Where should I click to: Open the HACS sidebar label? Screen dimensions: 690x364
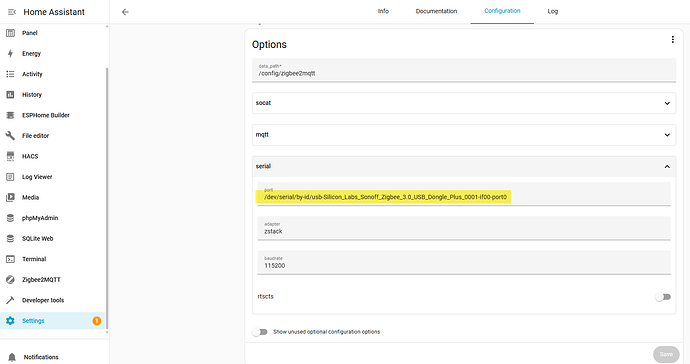[x=30, y=156]
